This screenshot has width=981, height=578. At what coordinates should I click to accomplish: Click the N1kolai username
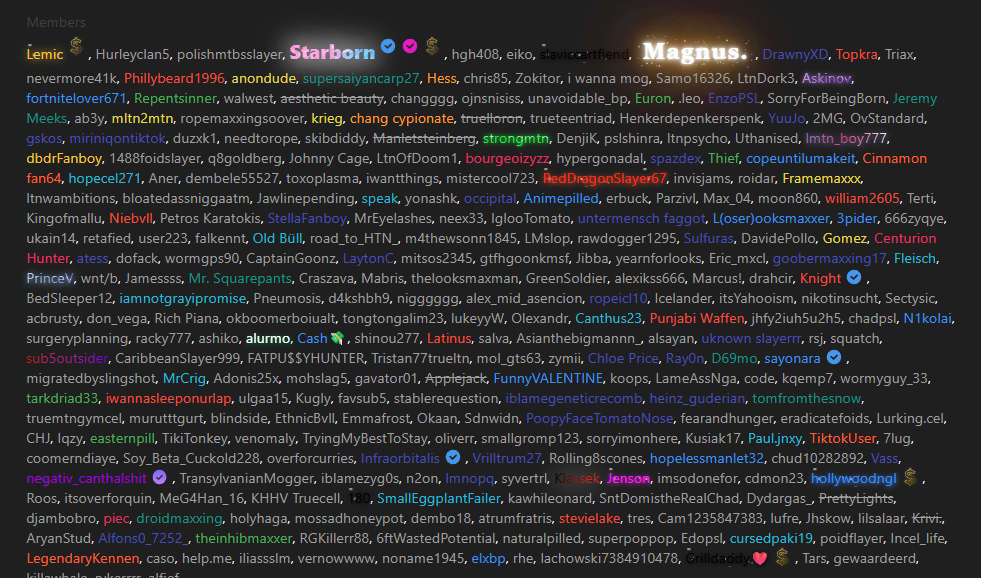click(927, 318)
